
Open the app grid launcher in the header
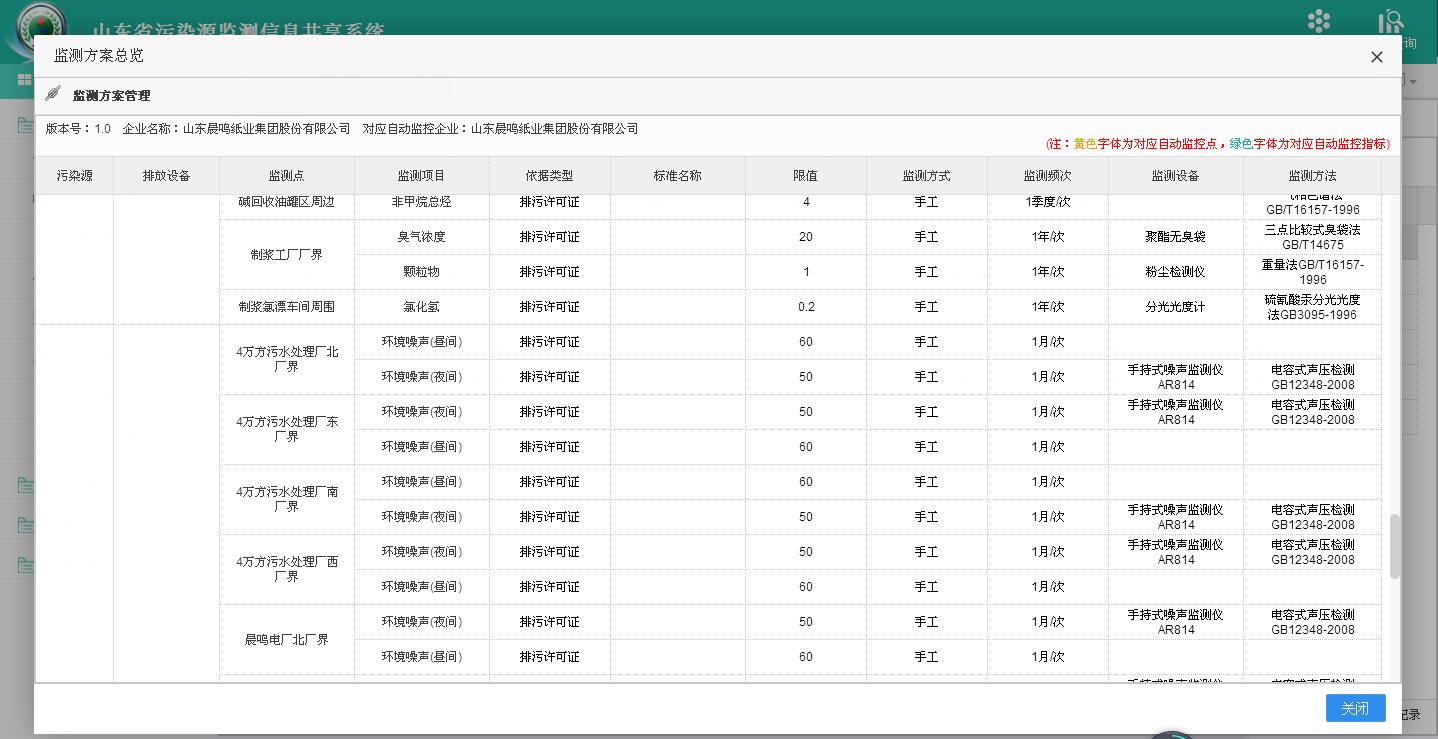(x=1318, y=21)
